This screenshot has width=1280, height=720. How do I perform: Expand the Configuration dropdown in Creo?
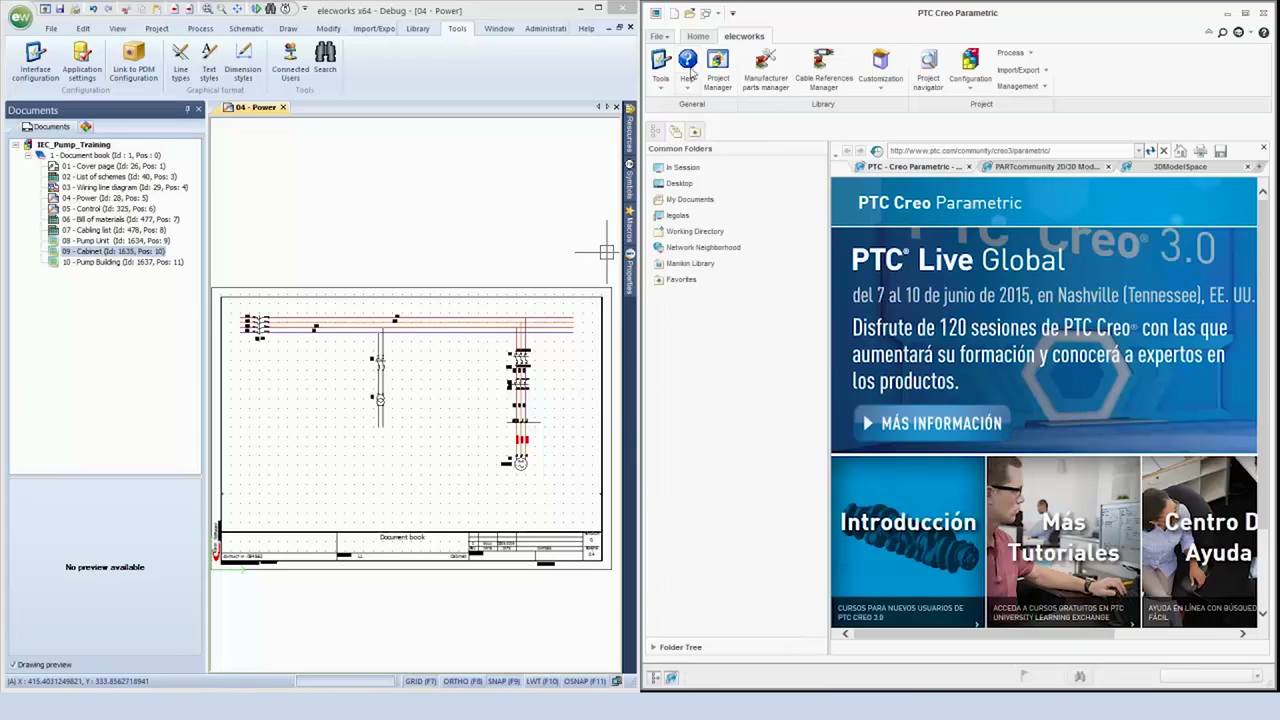[x=970, y=87]
